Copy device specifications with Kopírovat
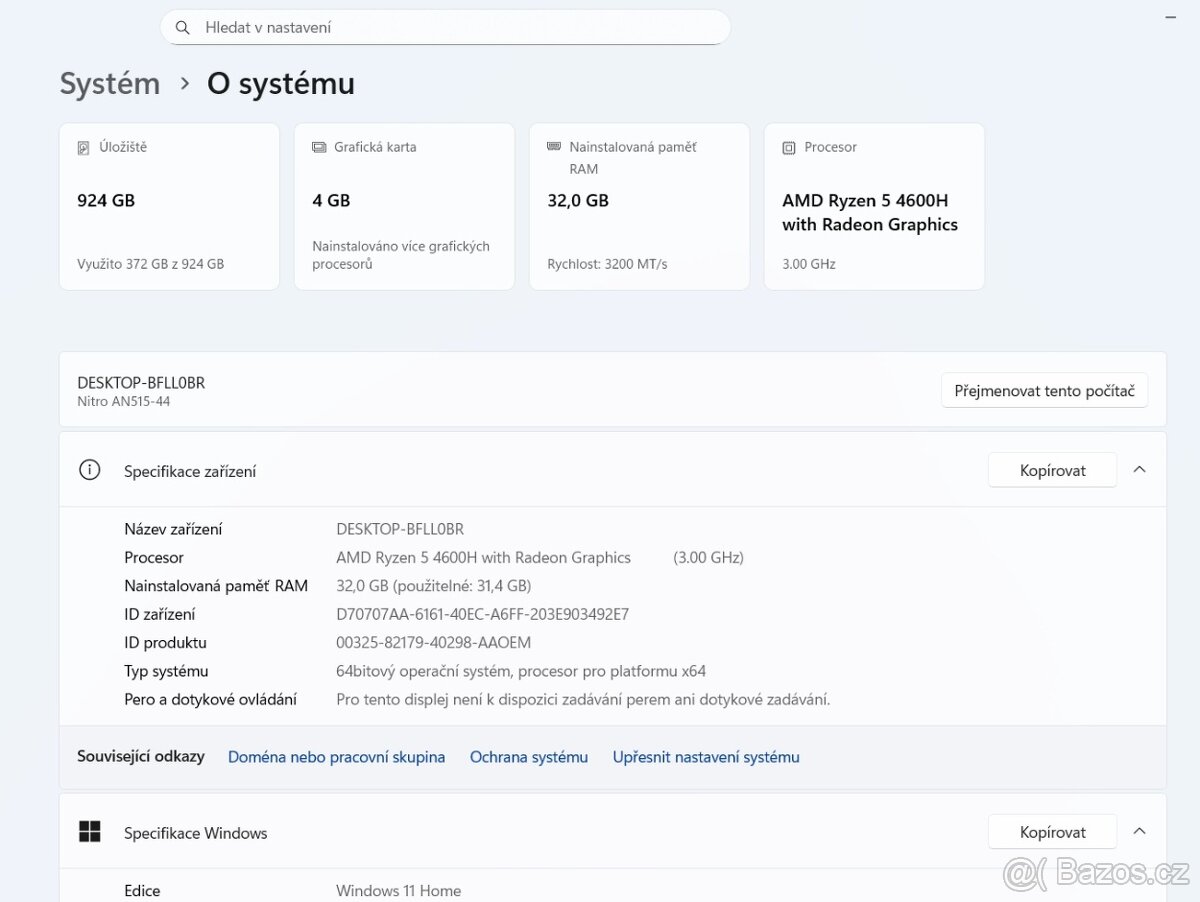This screenshot has height=902, width=1200. click(x=1052, y=470)
